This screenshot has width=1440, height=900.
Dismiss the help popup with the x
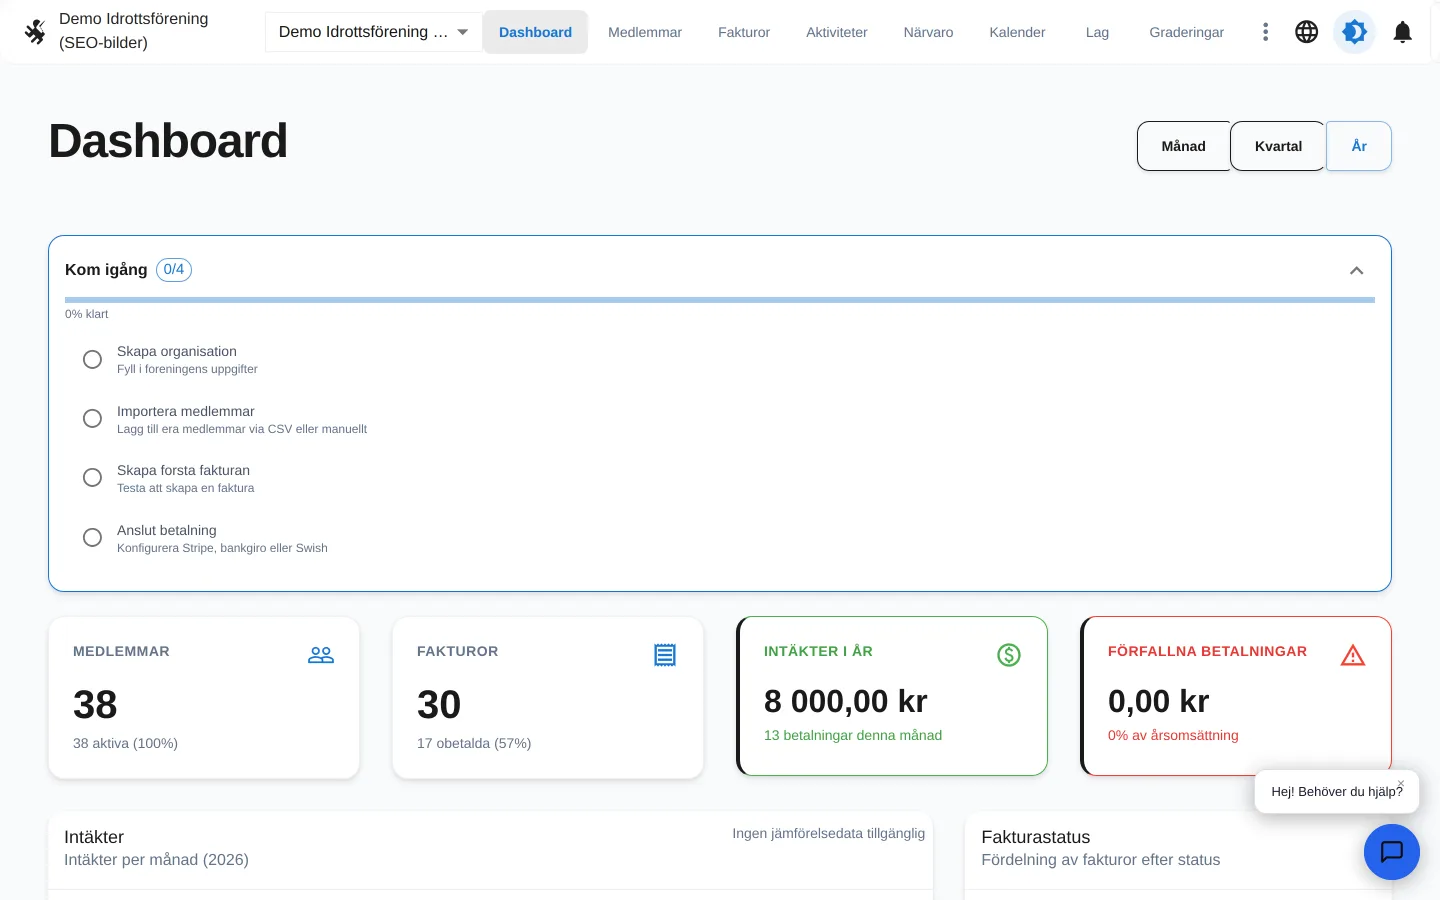coord(1401,784)
